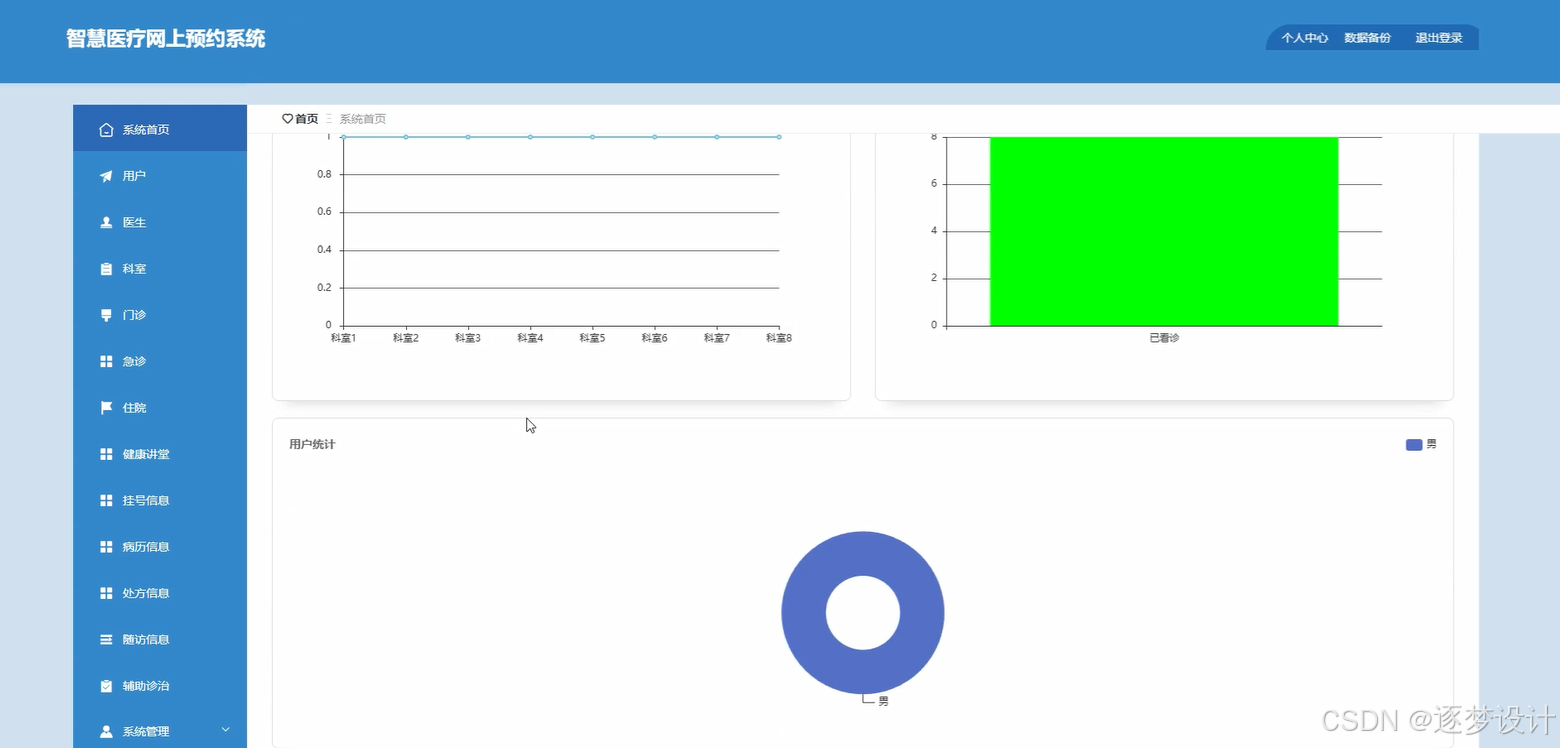1560x748 pixels.
Task: Click the 男 label below donut
Action: [883, 702]
